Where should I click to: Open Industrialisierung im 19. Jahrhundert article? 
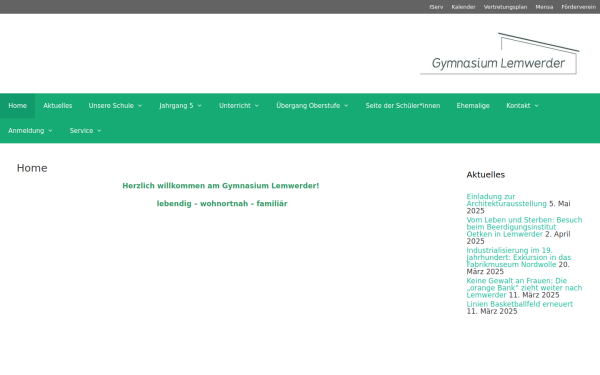pyautogui.click(x=518, y=257)
